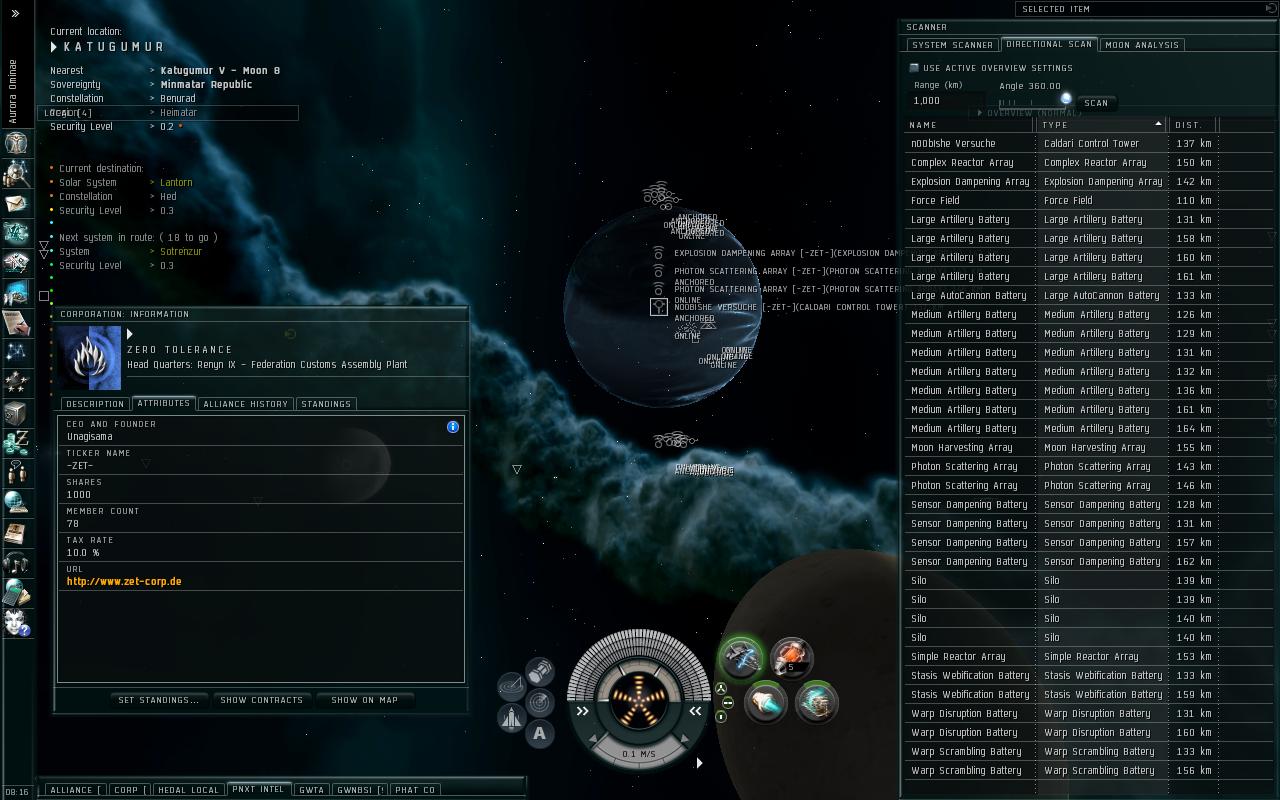Open the star map icon in sidebar
Screen dimensions: 1280x800
[x=16, y=352]
